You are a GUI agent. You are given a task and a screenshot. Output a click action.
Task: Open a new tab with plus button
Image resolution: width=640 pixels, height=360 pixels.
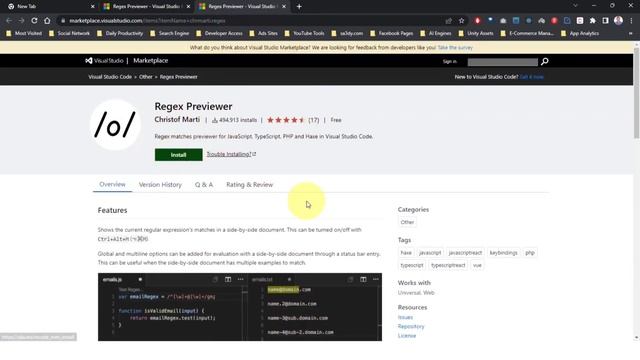pos(299,7)
